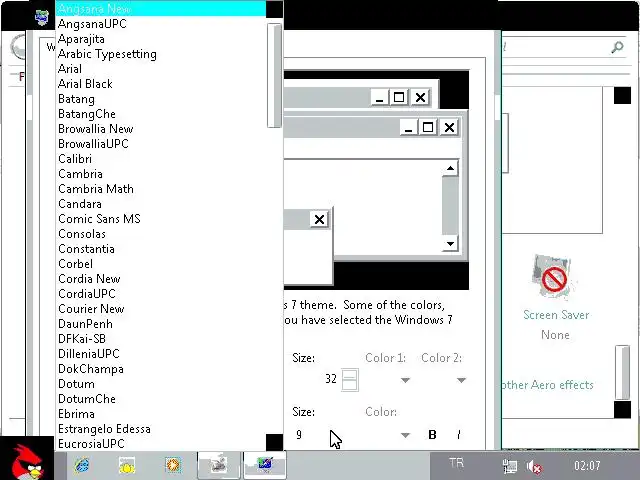Click the Screen Saver icon

[x=552, y=278]
